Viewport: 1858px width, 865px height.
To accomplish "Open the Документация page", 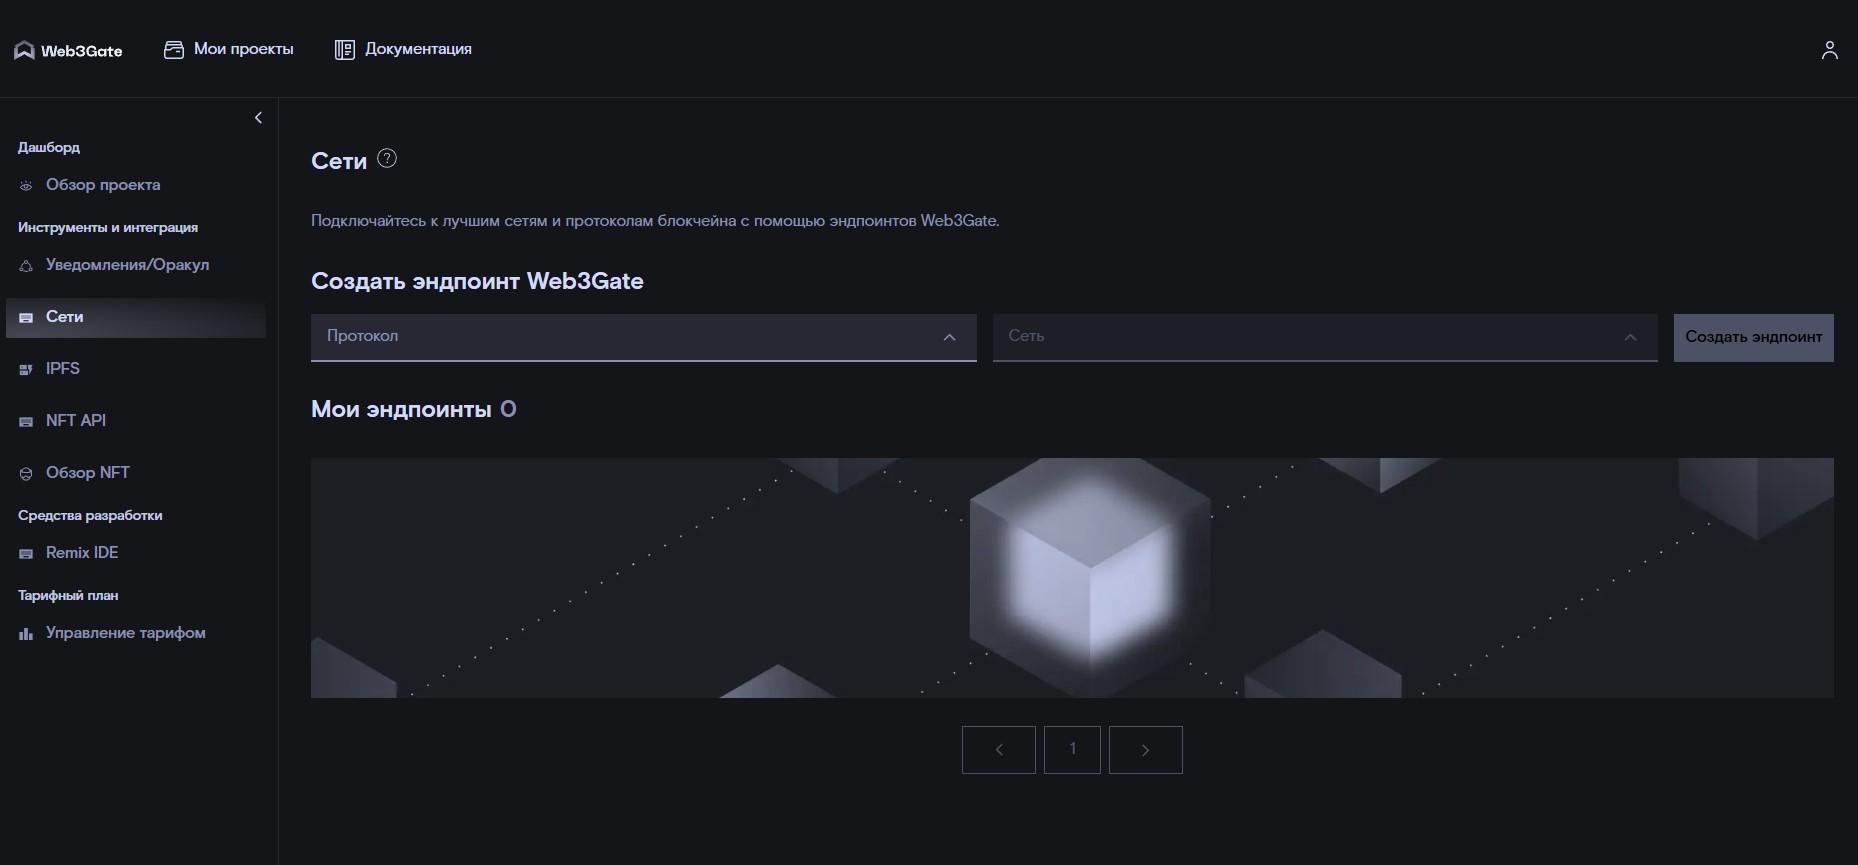I will [x=418, y=49].
